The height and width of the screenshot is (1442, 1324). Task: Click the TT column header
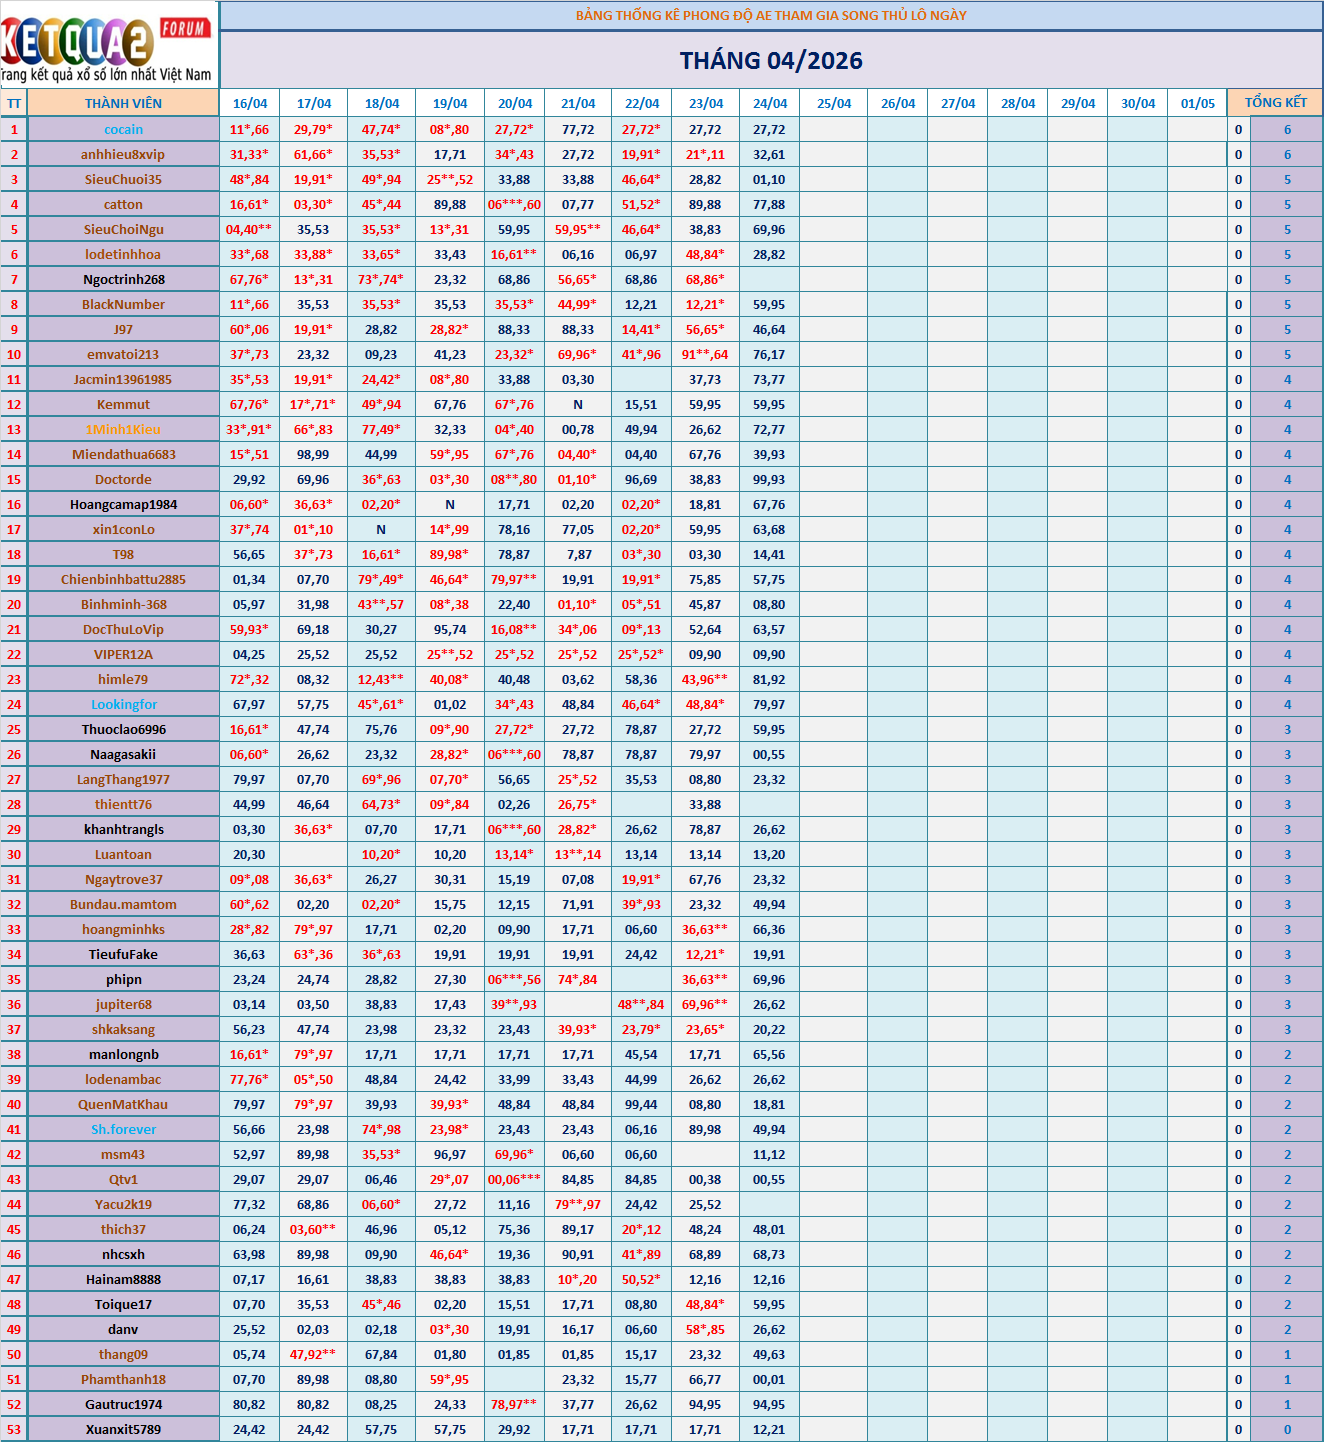(x=14, y=103)
